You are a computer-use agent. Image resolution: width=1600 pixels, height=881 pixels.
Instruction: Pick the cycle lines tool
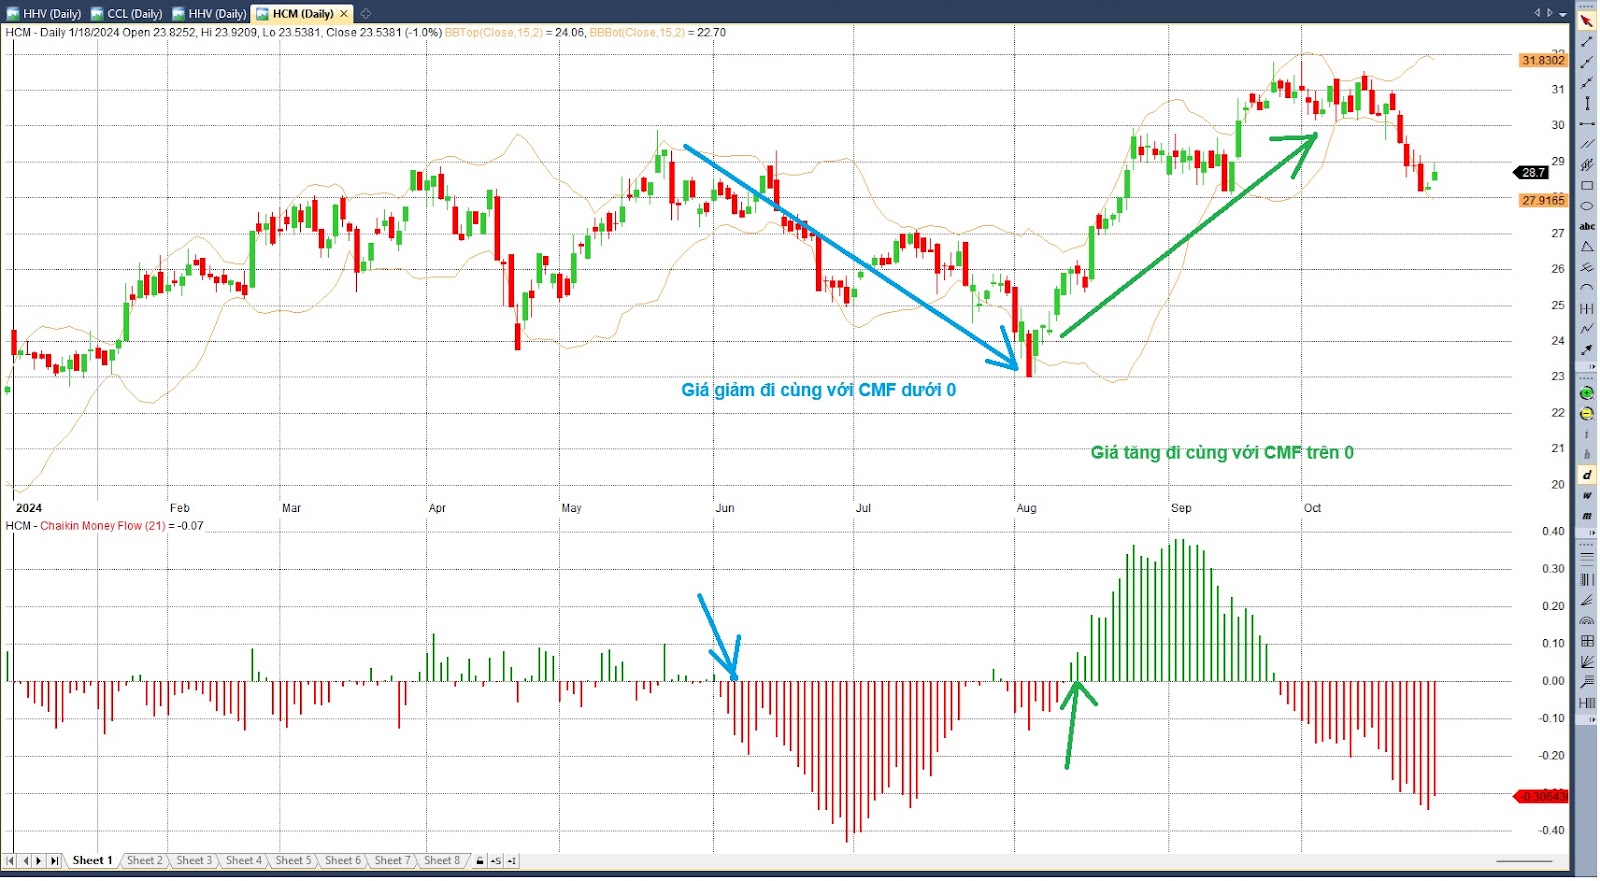tap(1587, 308)
